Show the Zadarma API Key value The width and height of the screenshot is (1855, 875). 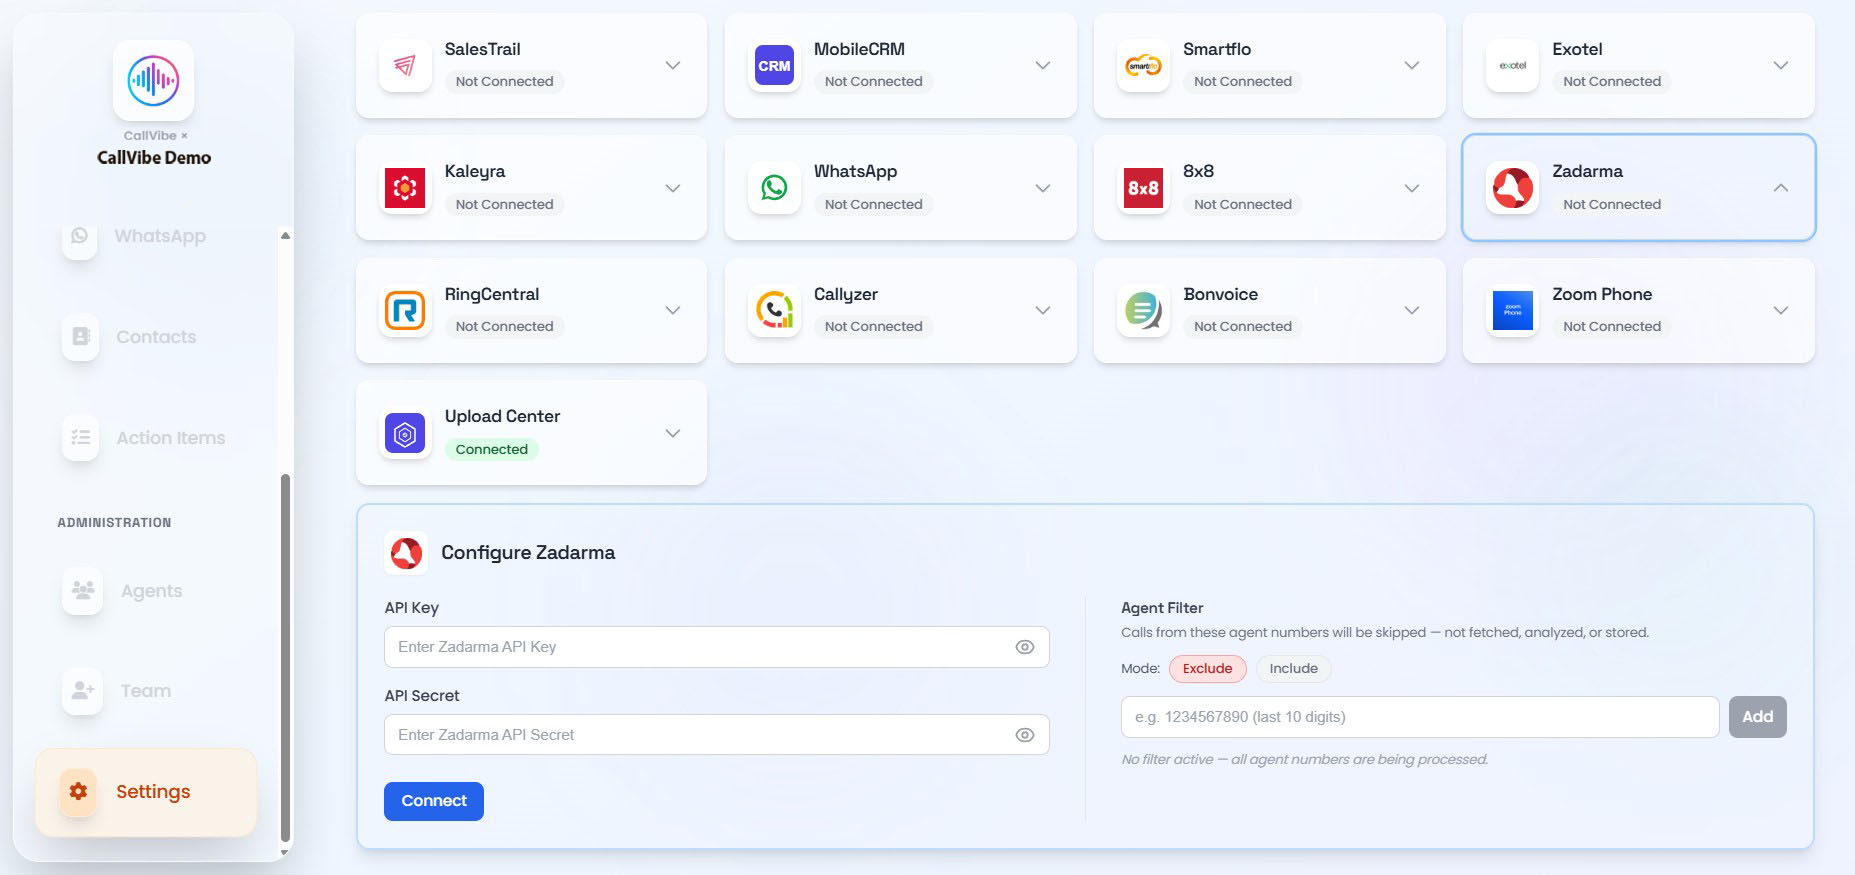[x=1025, y=647]
